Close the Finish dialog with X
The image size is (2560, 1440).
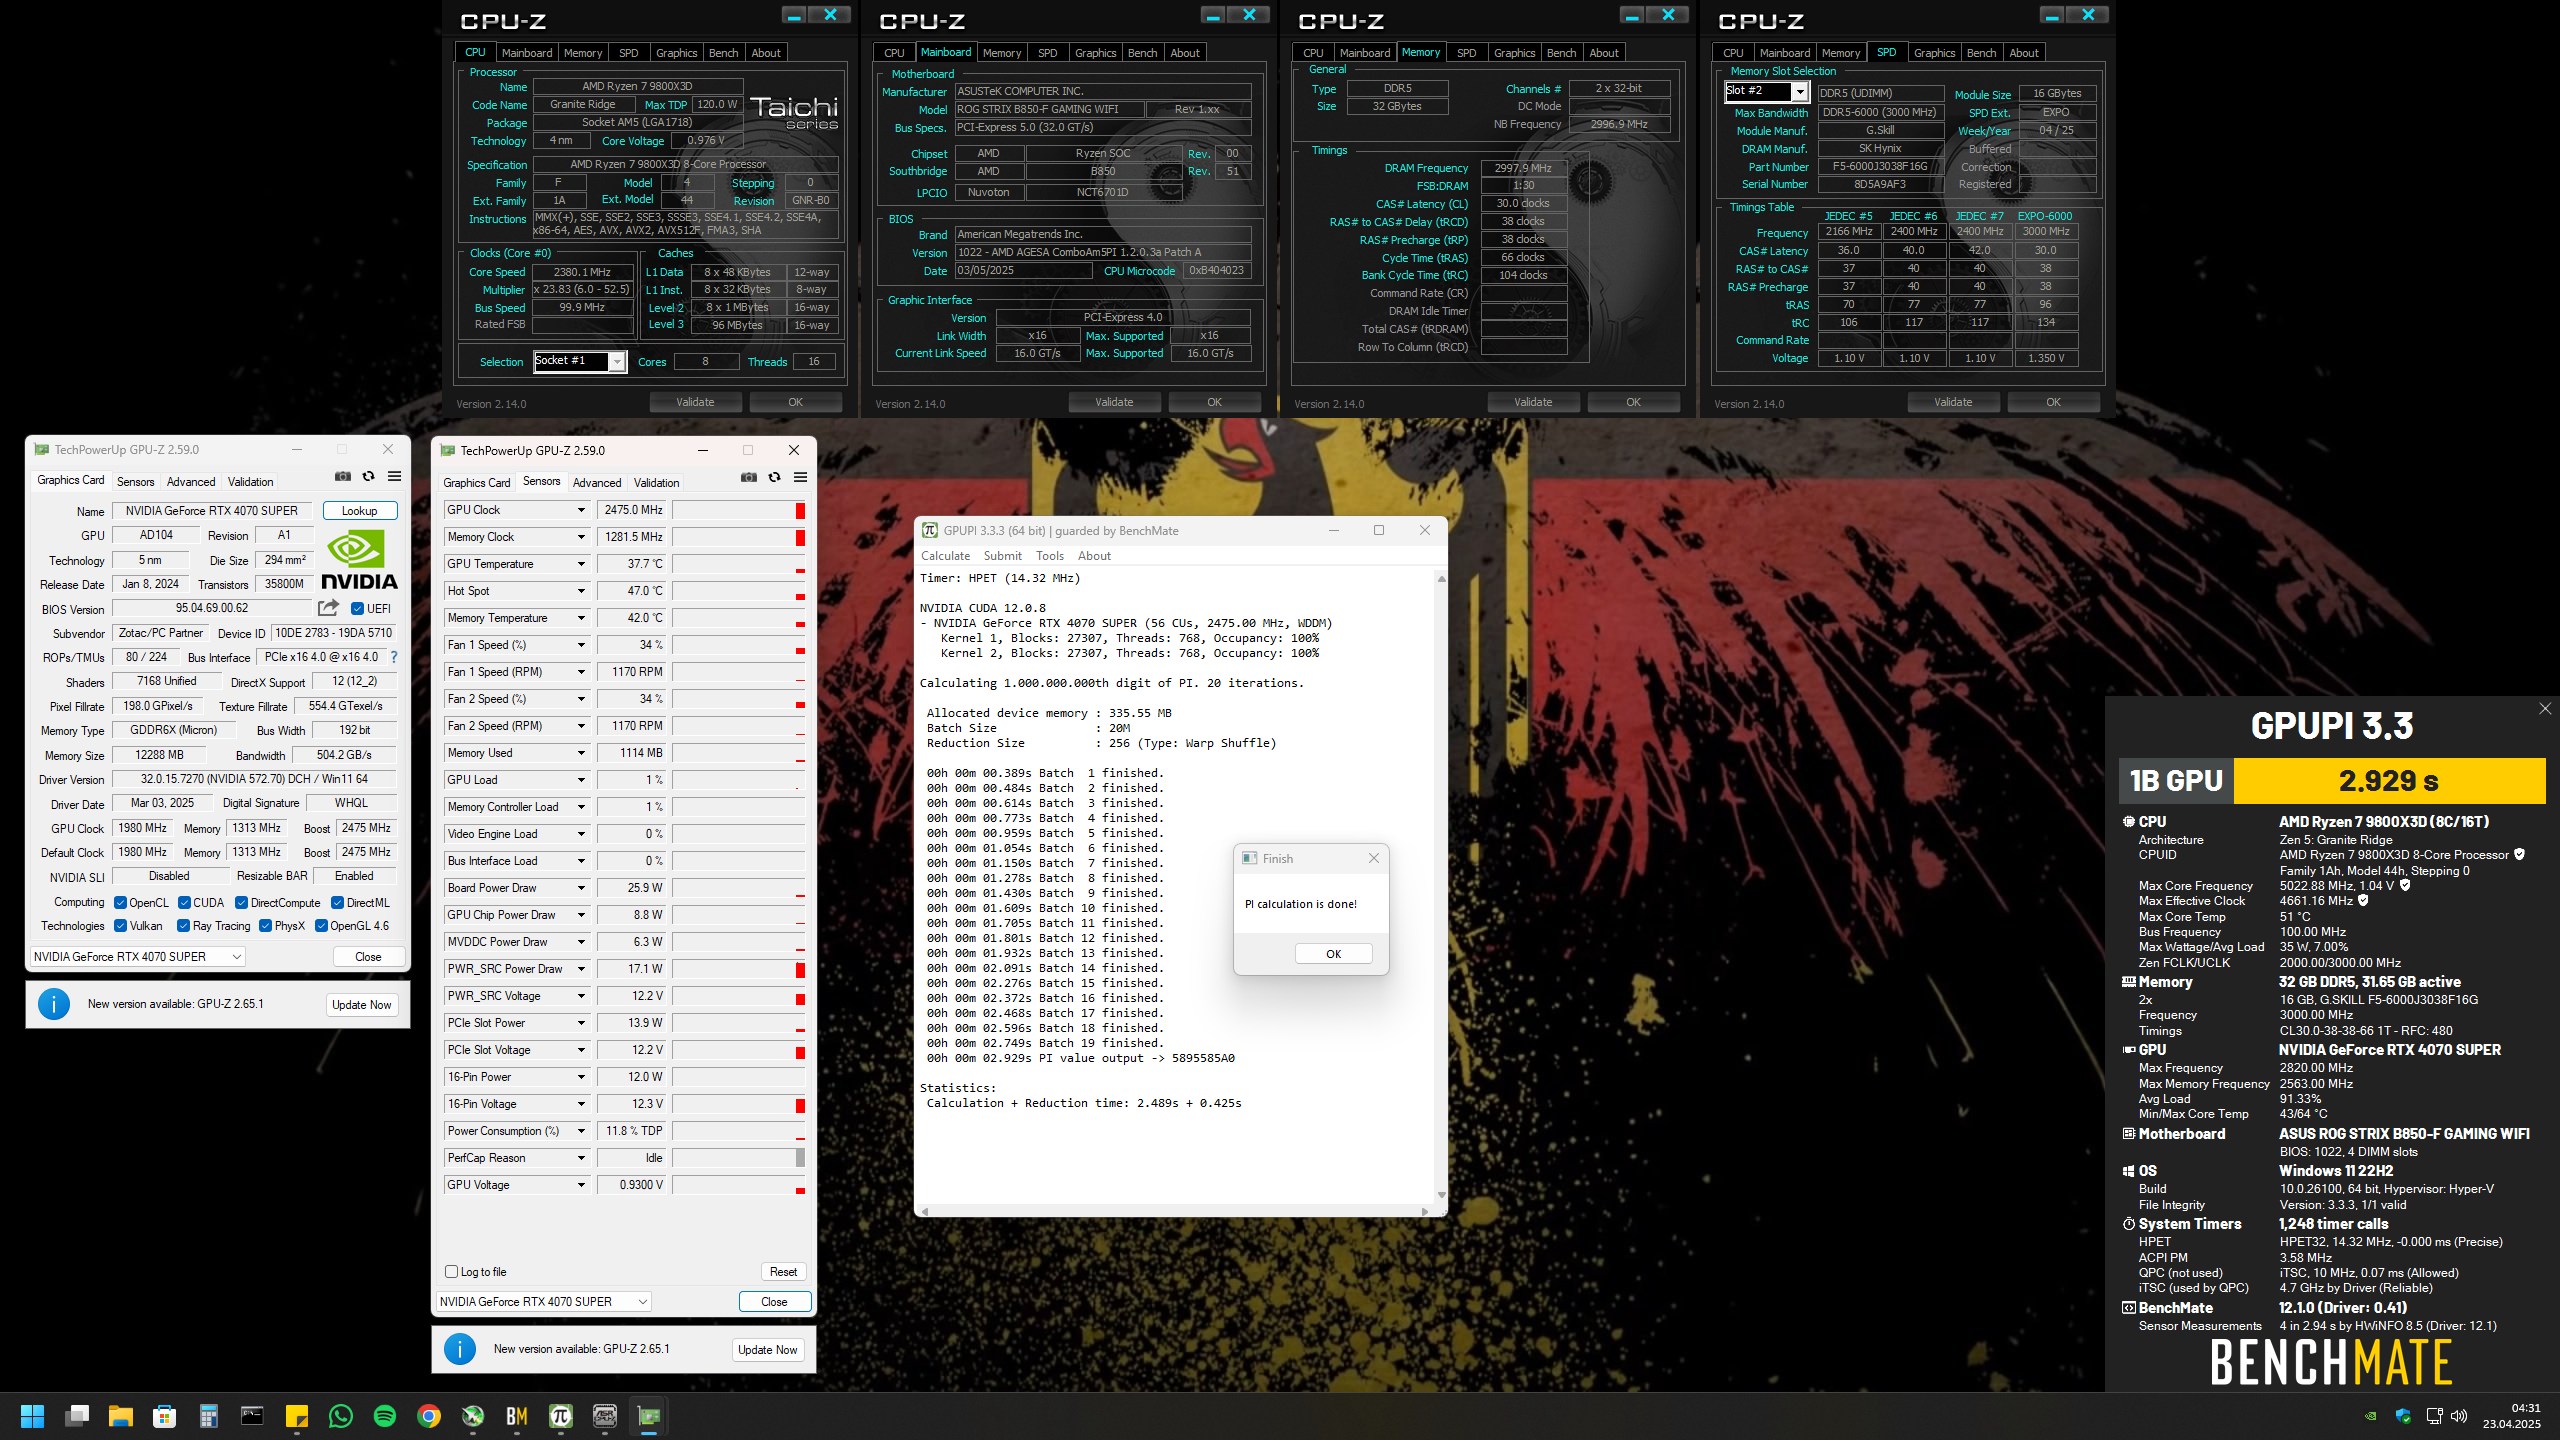1374,858
